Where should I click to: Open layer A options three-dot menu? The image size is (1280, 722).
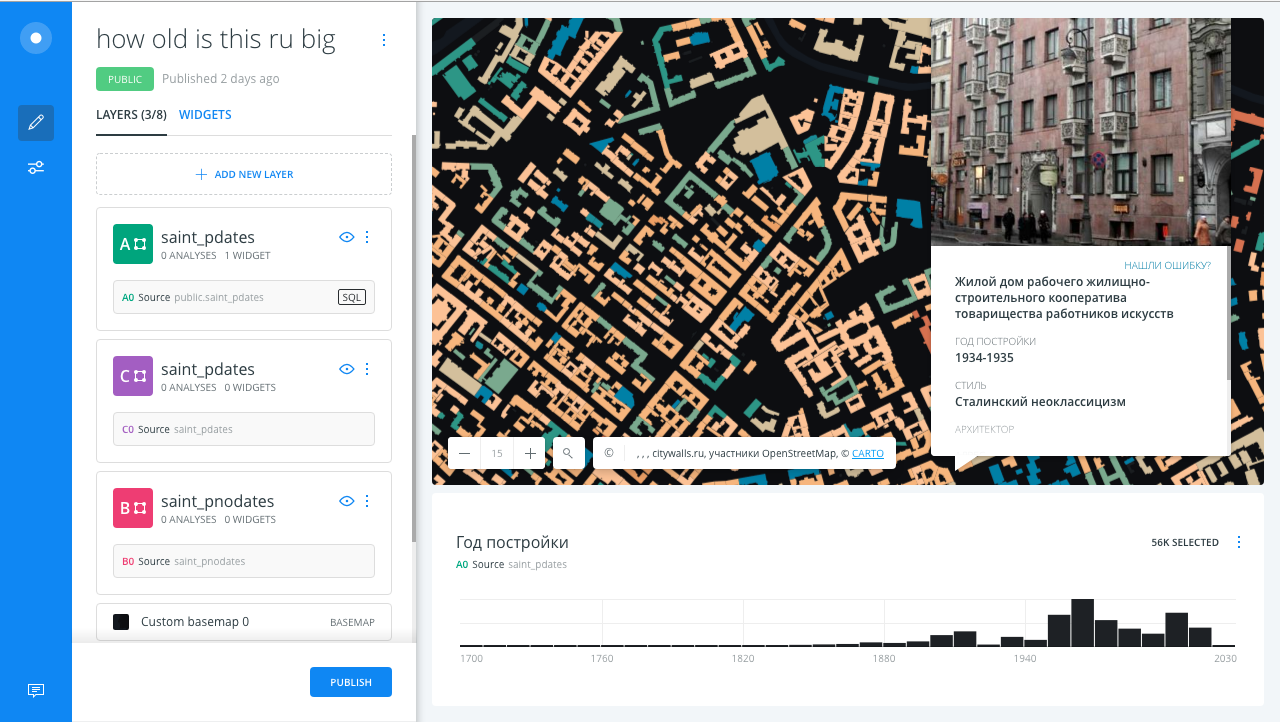point(367,237)
